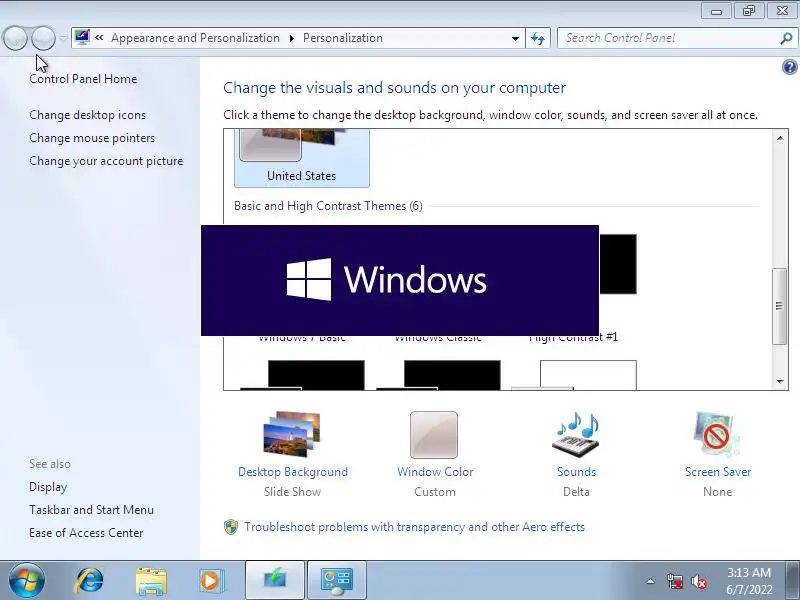The height and width of the screenshot is (600, 800).
Task: Select the High Contrast #1 theme thumbnail
Action: click(618, 265)
